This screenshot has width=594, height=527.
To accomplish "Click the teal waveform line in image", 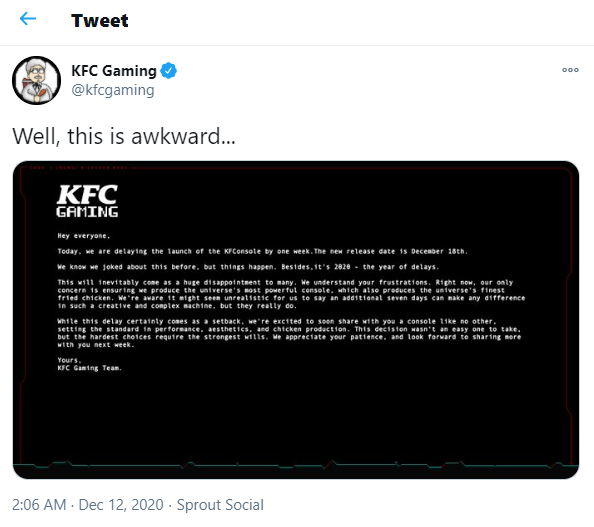I will 296,464.
